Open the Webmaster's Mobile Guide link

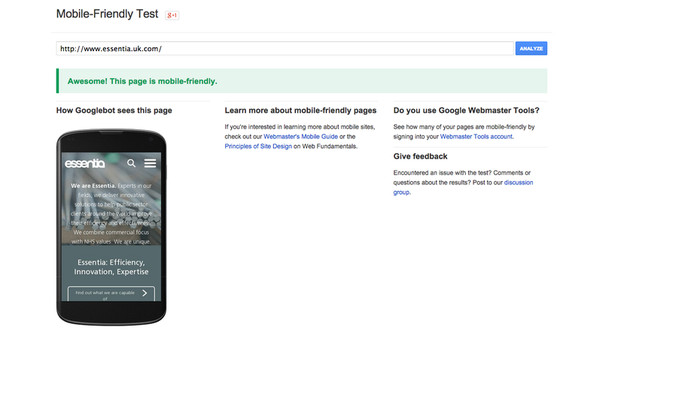pos(300,137)
